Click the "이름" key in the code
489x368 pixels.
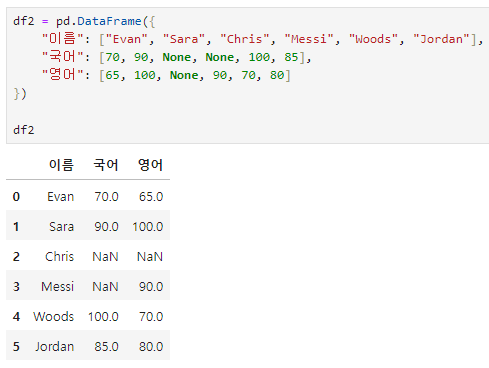click(x=63, y=39)
